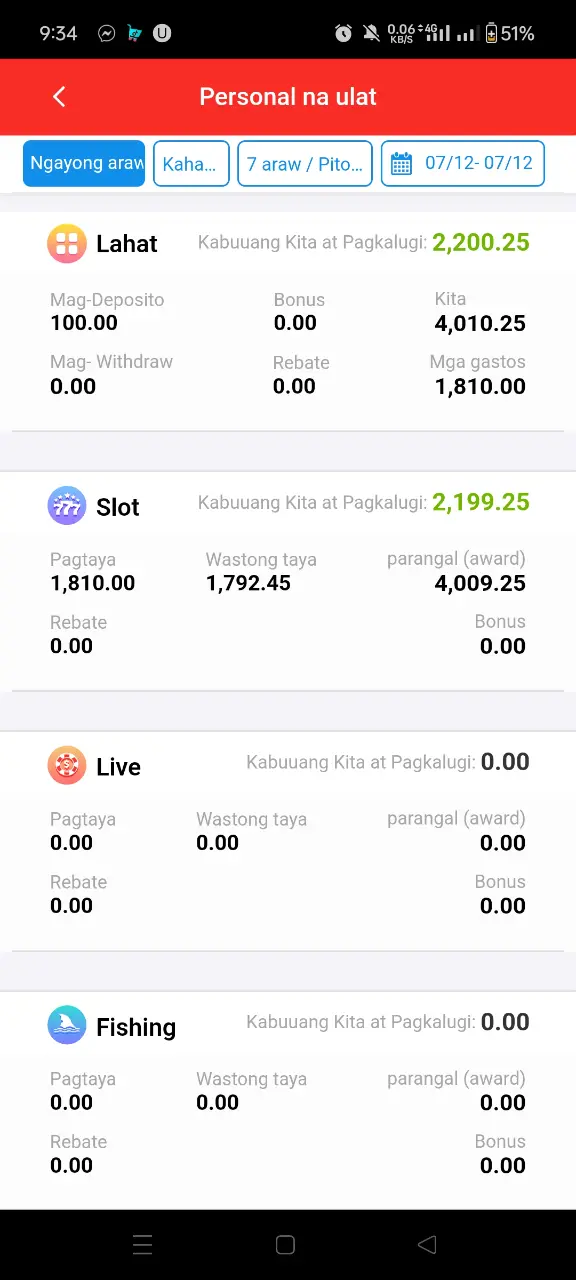Tap the Messenger notification icon in status bar
The image size is (576, 1280).
(107, 33)
